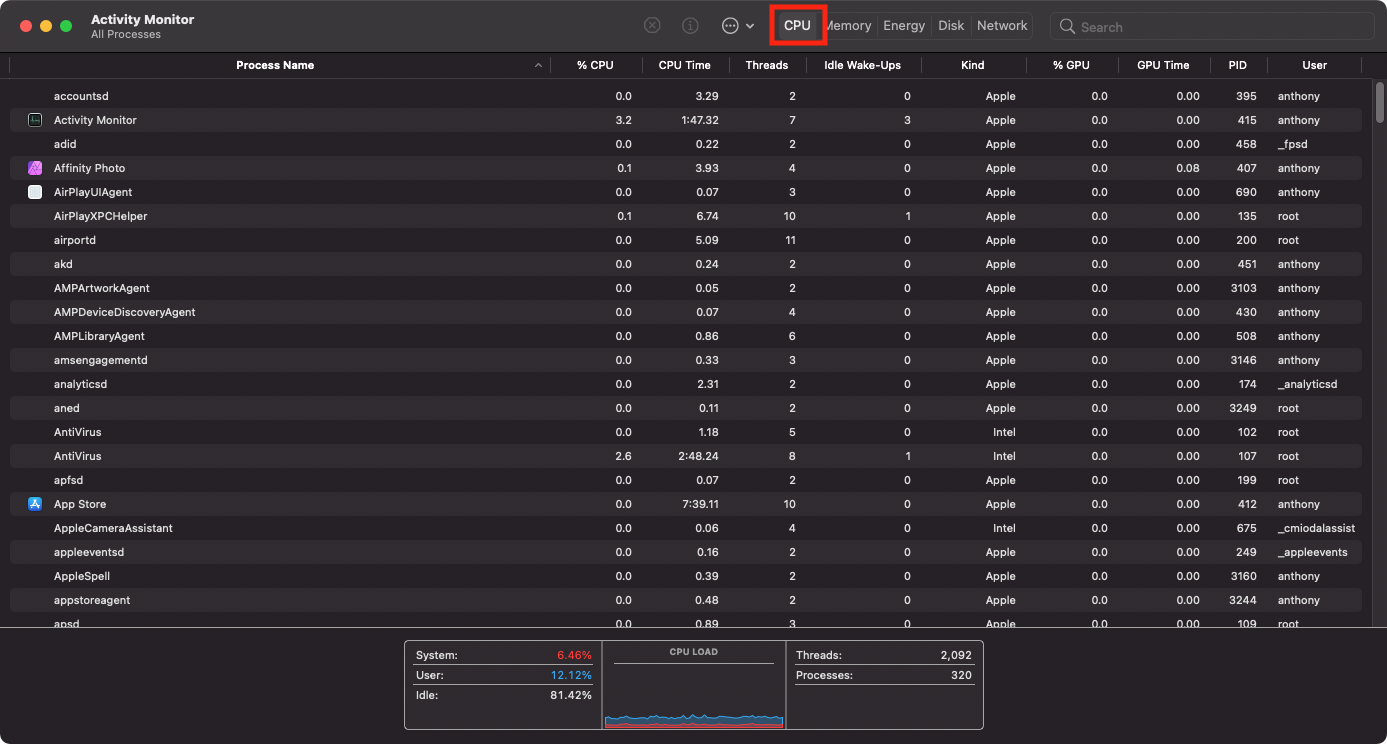Image resolution: width=1387 pixels, height=744 pixels.
Task: Select the Activity Monitor process name
Action: tap(95, 120)
